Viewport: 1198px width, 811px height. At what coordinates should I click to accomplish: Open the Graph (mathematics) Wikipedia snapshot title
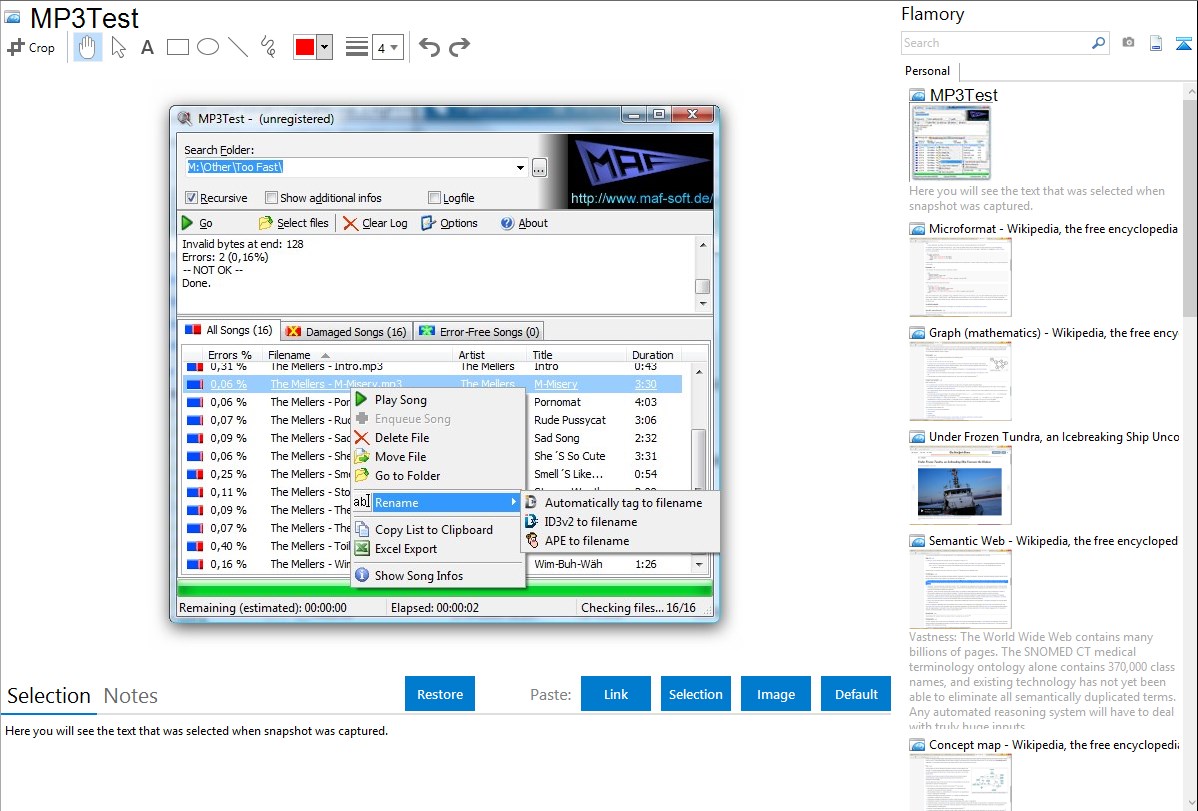[1053, 333]
